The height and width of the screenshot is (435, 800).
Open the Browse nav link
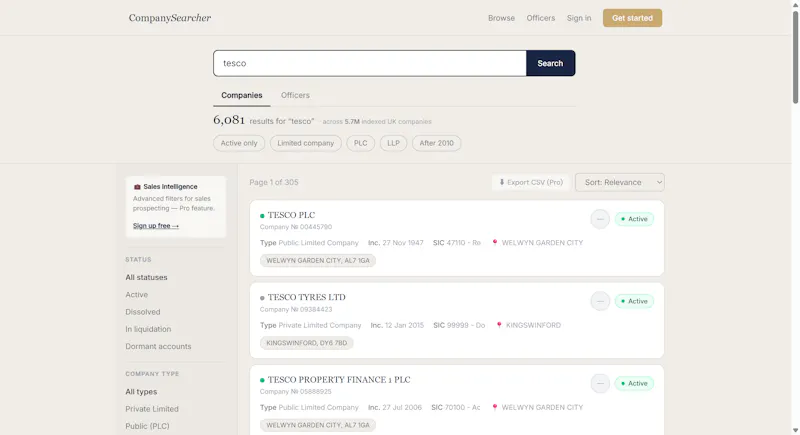(501, 18)
